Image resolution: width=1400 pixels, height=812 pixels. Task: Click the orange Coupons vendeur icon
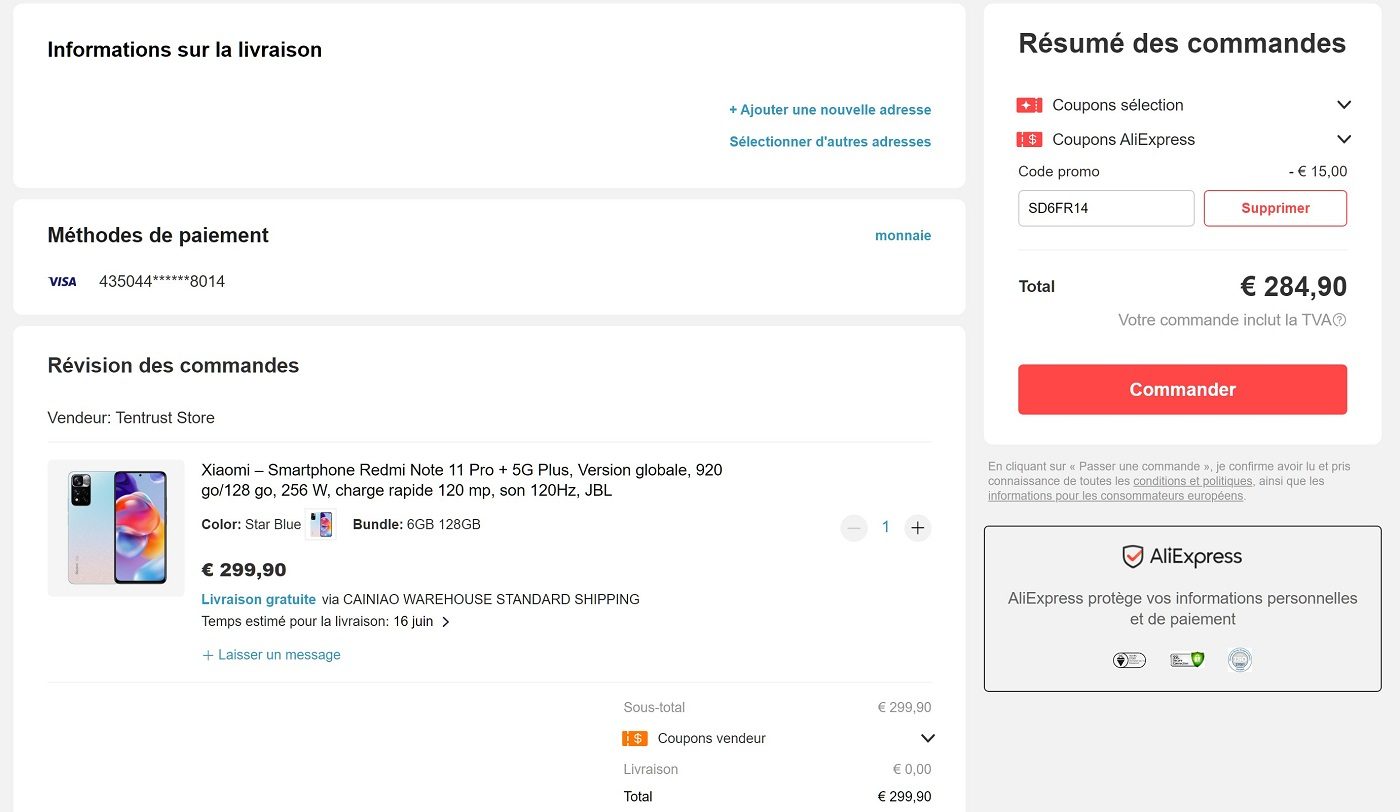635,739
